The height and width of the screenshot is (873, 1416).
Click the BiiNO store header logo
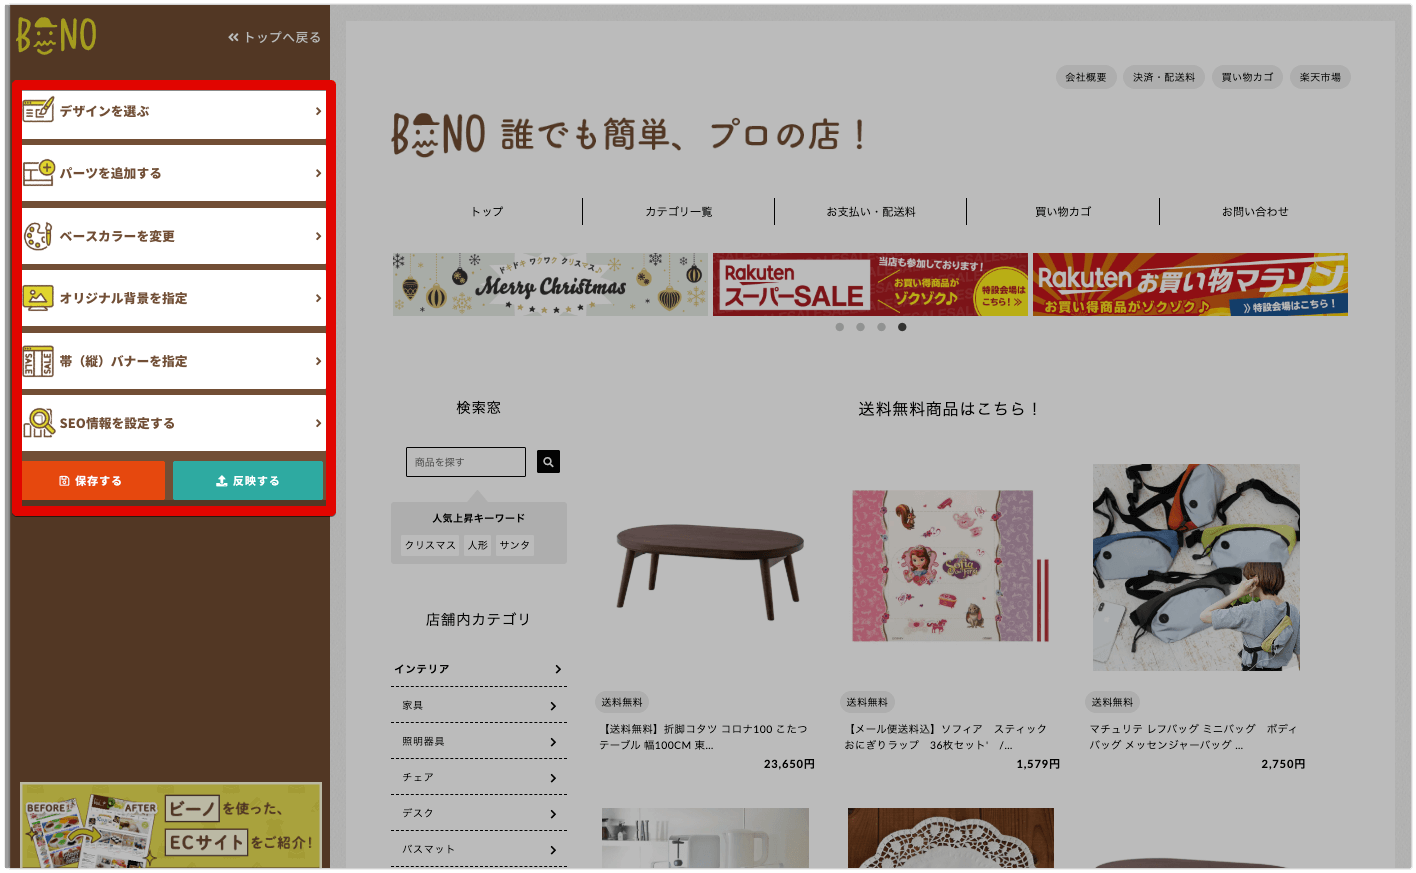coord(438,135)
